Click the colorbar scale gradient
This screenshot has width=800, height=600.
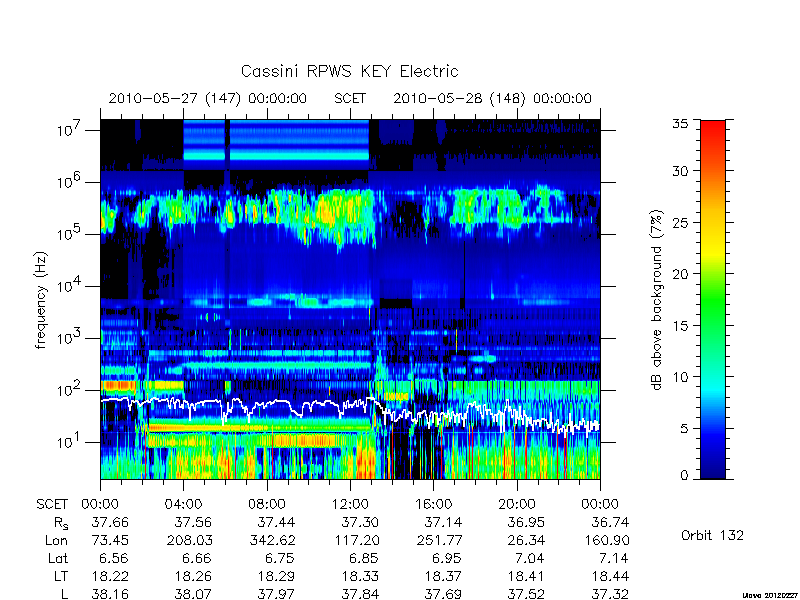(713, 299)
